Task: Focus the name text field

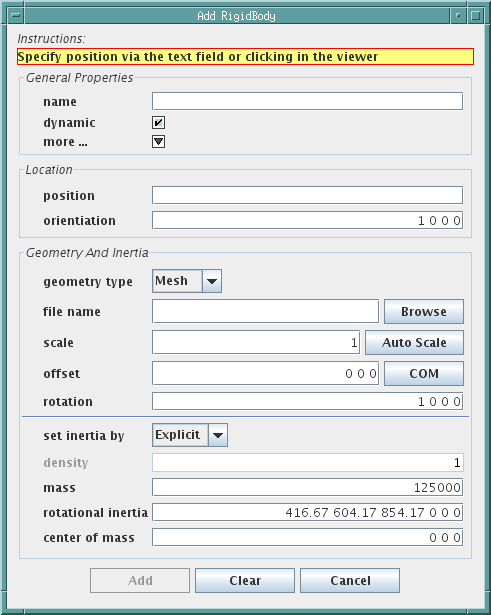Action: (307, 101)
